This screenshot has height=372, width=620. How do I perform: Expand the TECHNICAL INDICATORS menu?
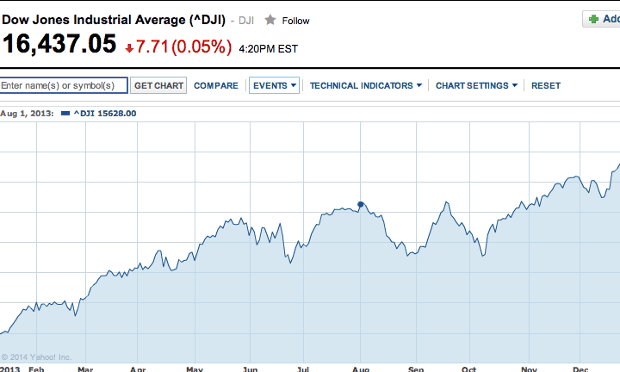[x=366, y=86]
